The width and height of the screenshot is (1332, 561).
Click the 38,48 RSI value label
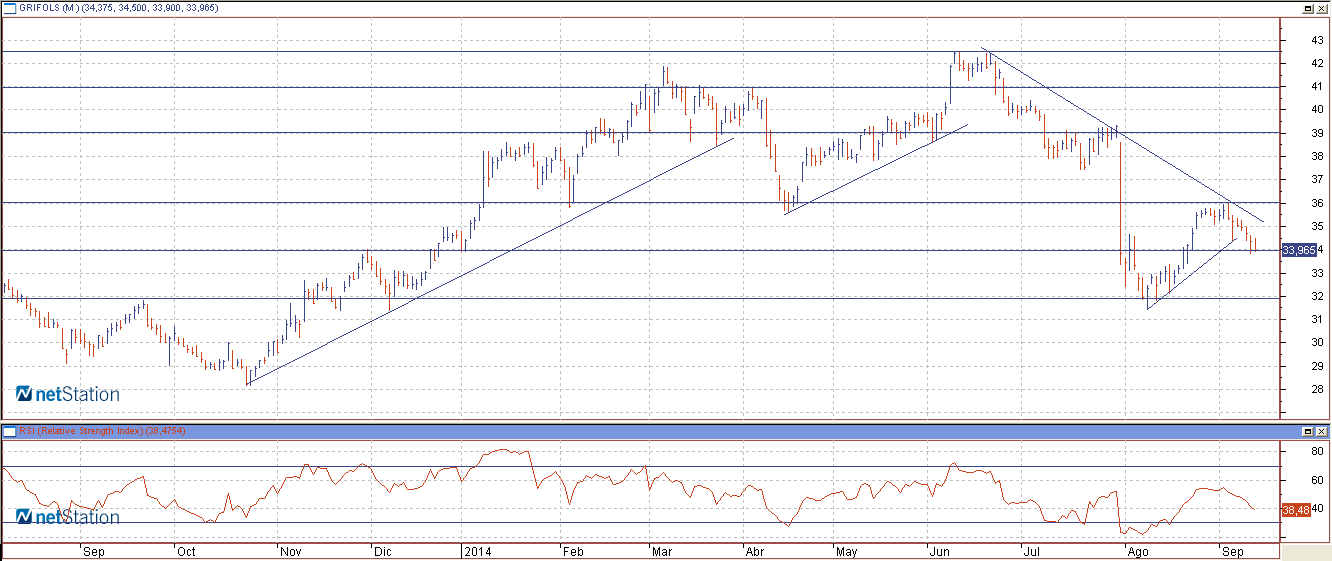[1295, 510]
